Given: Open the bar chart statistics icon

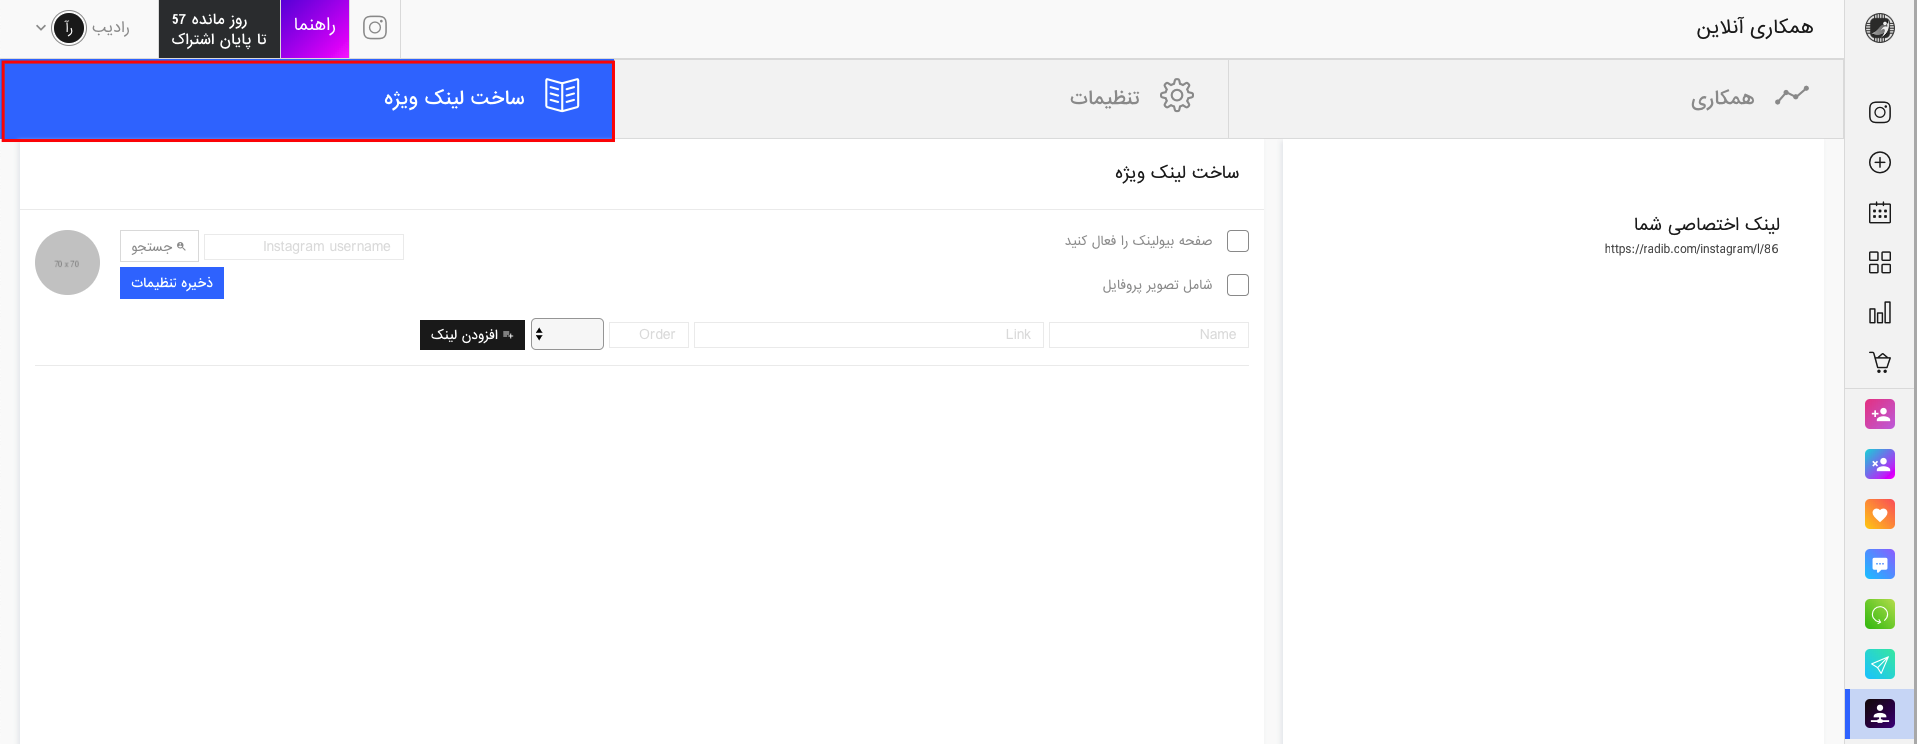Looking at the screenshot, I should (1879, 313).
